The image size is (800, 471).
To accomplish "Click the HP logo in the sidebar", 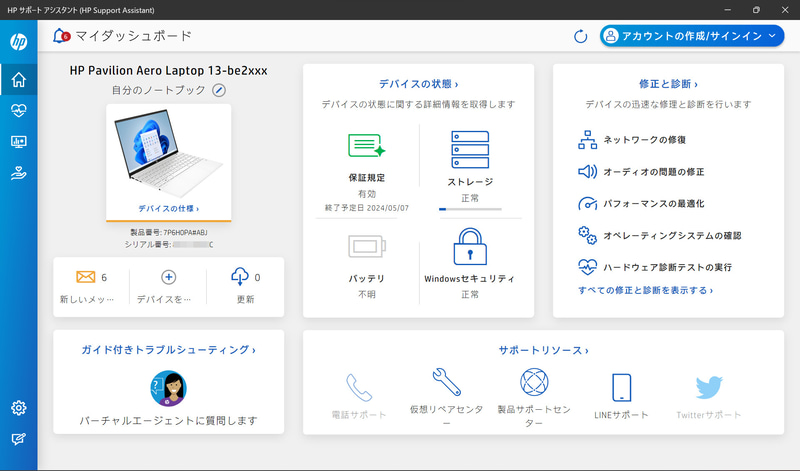I will pyautogui.click(x=19, y=41).
